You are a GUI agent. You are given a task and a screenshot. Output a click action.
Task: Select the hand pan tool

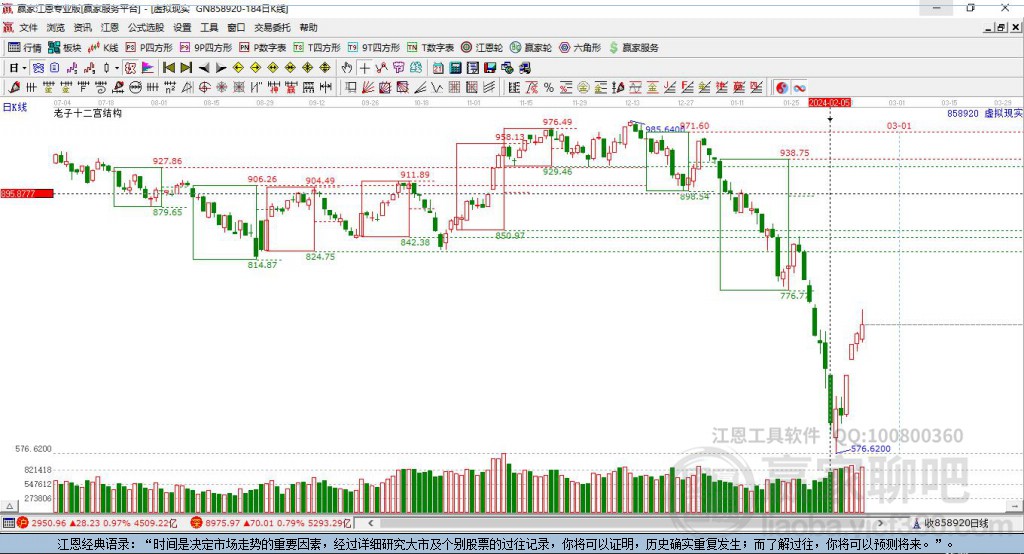point(347,67)
